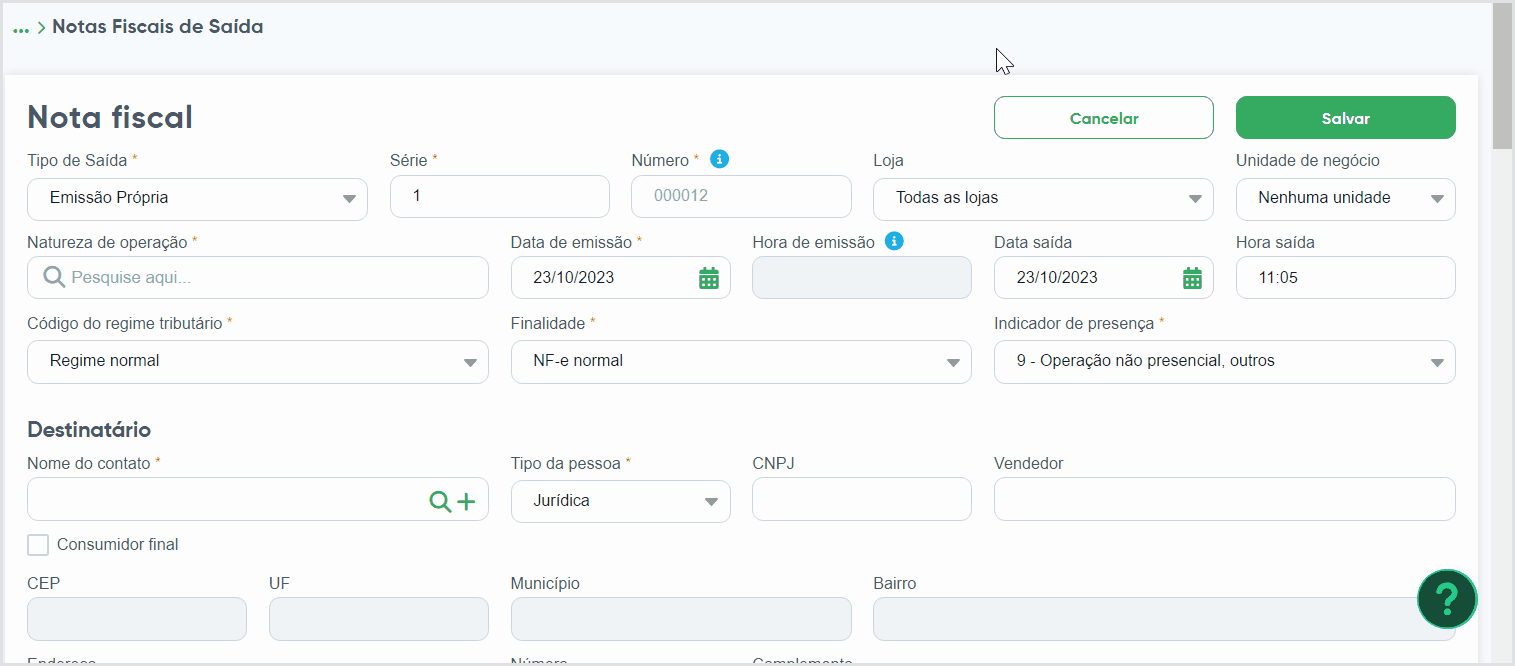The image size is (1515, 666).
Task: Click the disabled Hora de emissão field
Action: (862, 277)
